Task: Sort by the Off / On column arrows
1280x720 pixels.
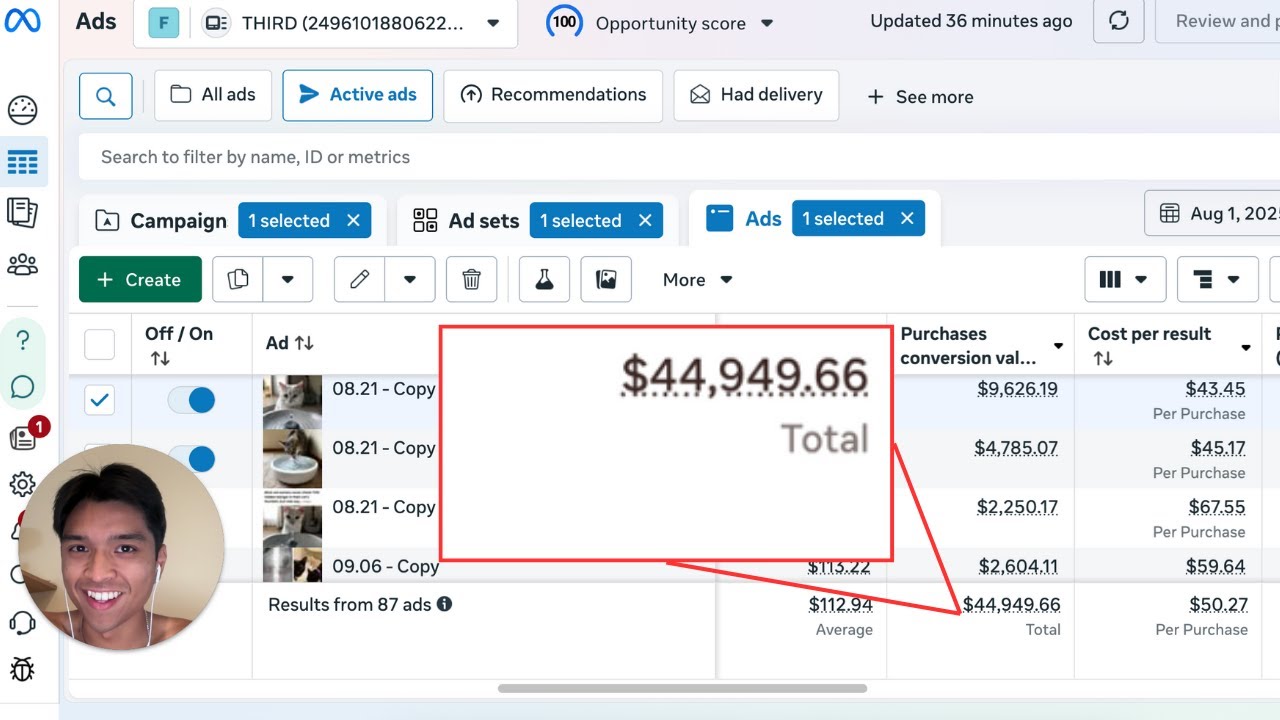Action: pos(160,358)
